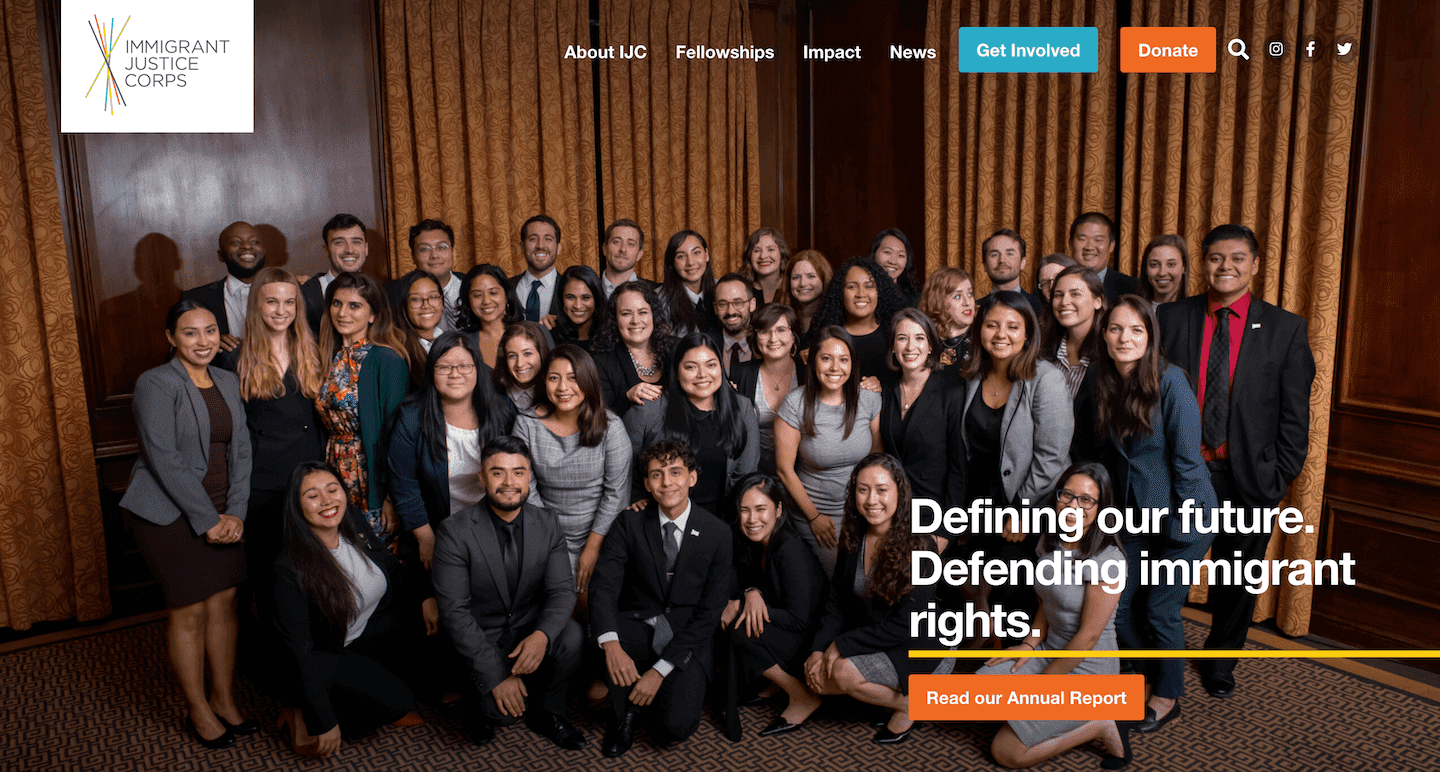Open the About IJC menu
The width and height of the screenshot is (1440, 772).
point(605,52)
